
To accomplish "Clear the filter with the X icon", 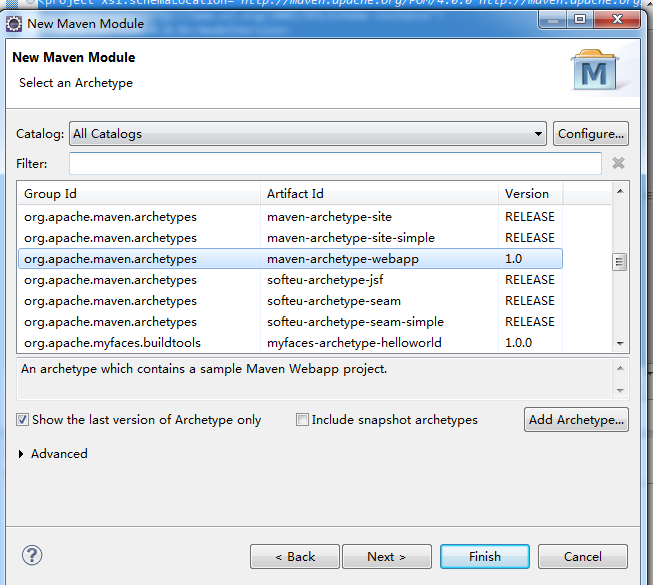I will [x=618, y=163].
